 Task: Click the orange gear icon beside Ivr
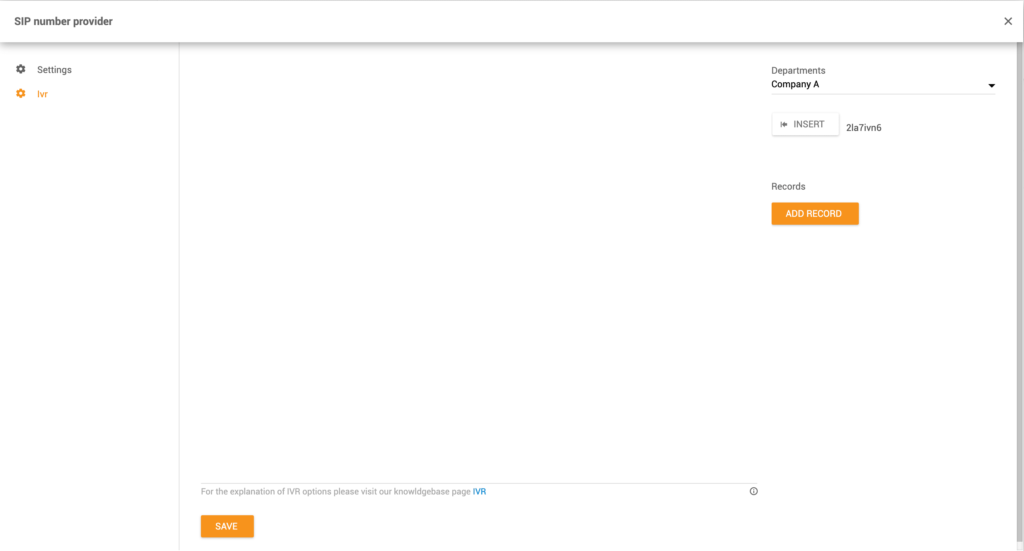coord(21,94)
